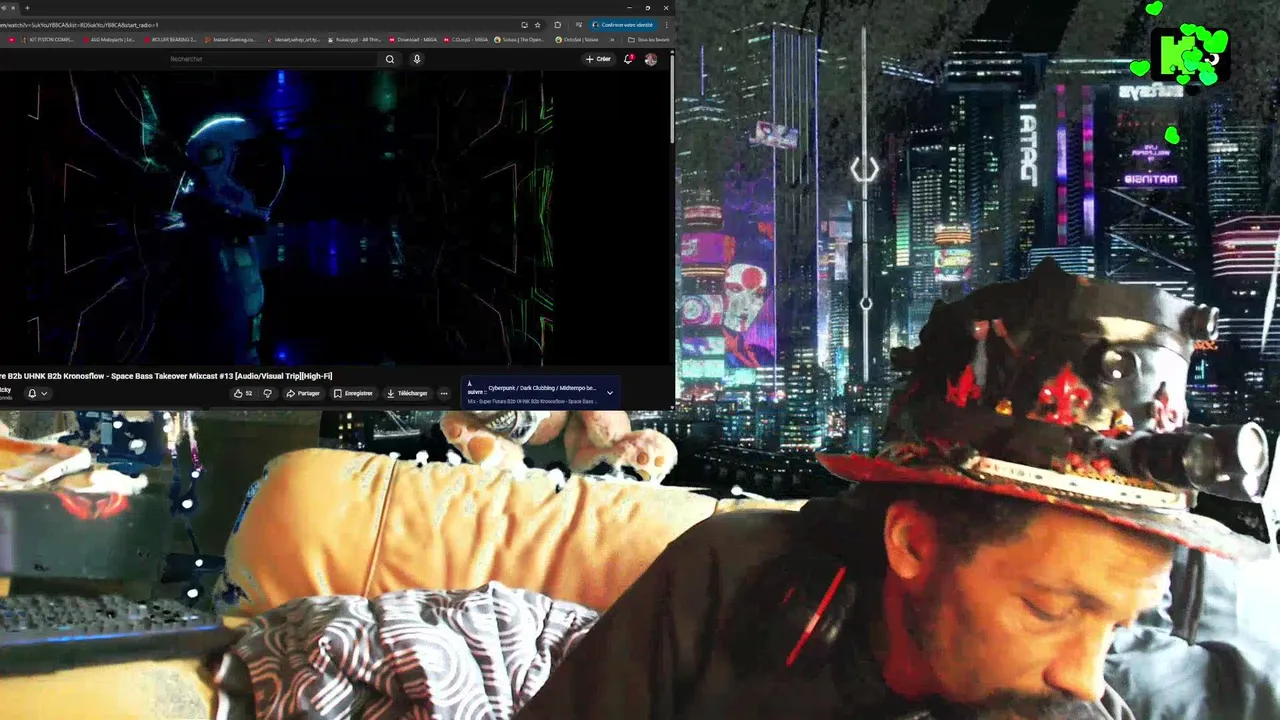Open the browser three-dot menu
Viewport: 1280px width, 720px height.
[x=667, y=25]
